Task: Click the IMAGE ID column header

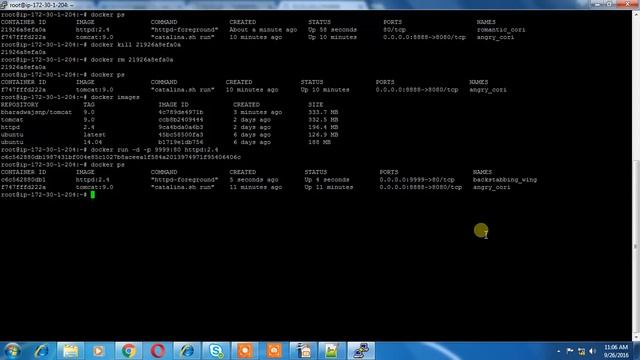Action: 173,104
